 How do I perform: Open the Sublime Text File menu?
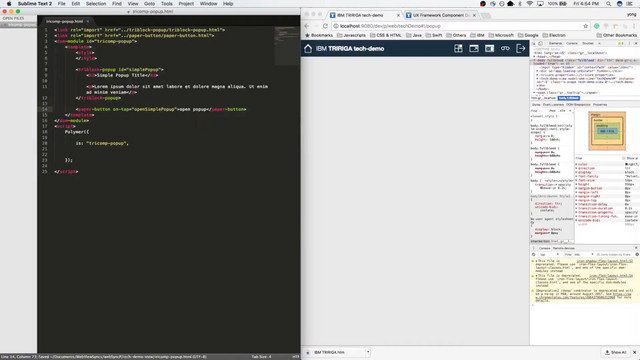pos(61,4)
